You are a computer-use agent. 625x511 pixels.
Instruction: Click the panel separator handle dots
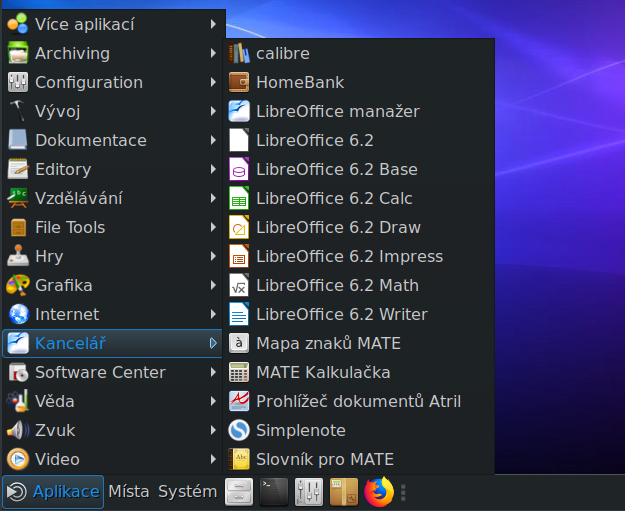pos(403,491)
